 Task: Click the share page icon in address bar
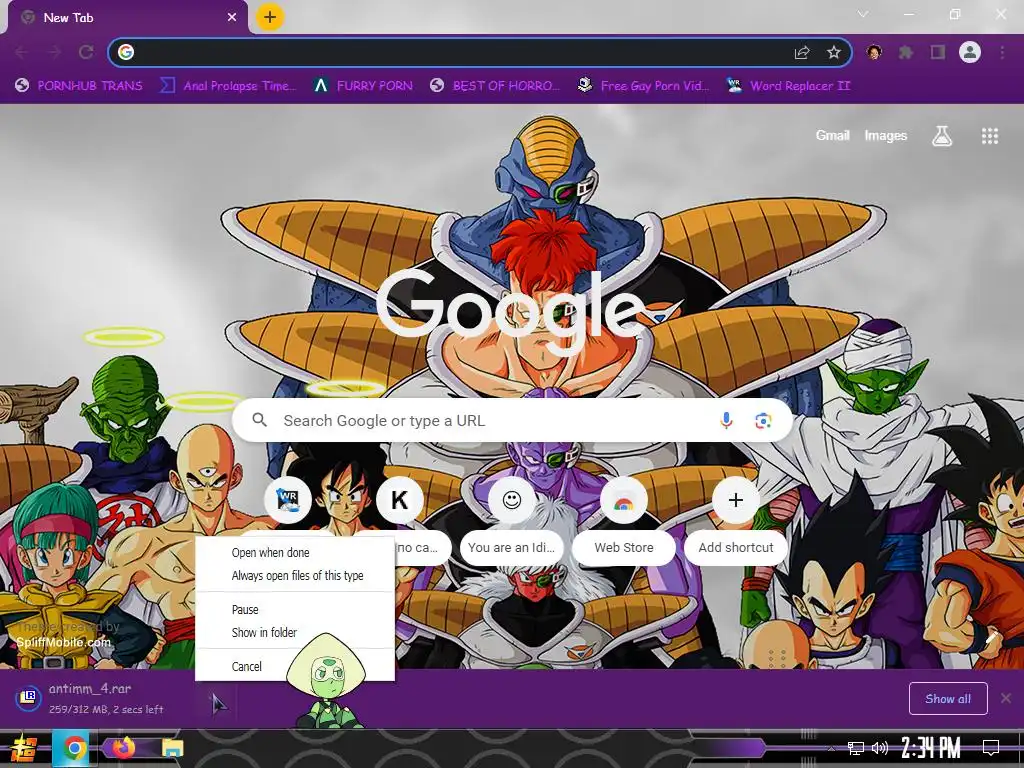802,53
